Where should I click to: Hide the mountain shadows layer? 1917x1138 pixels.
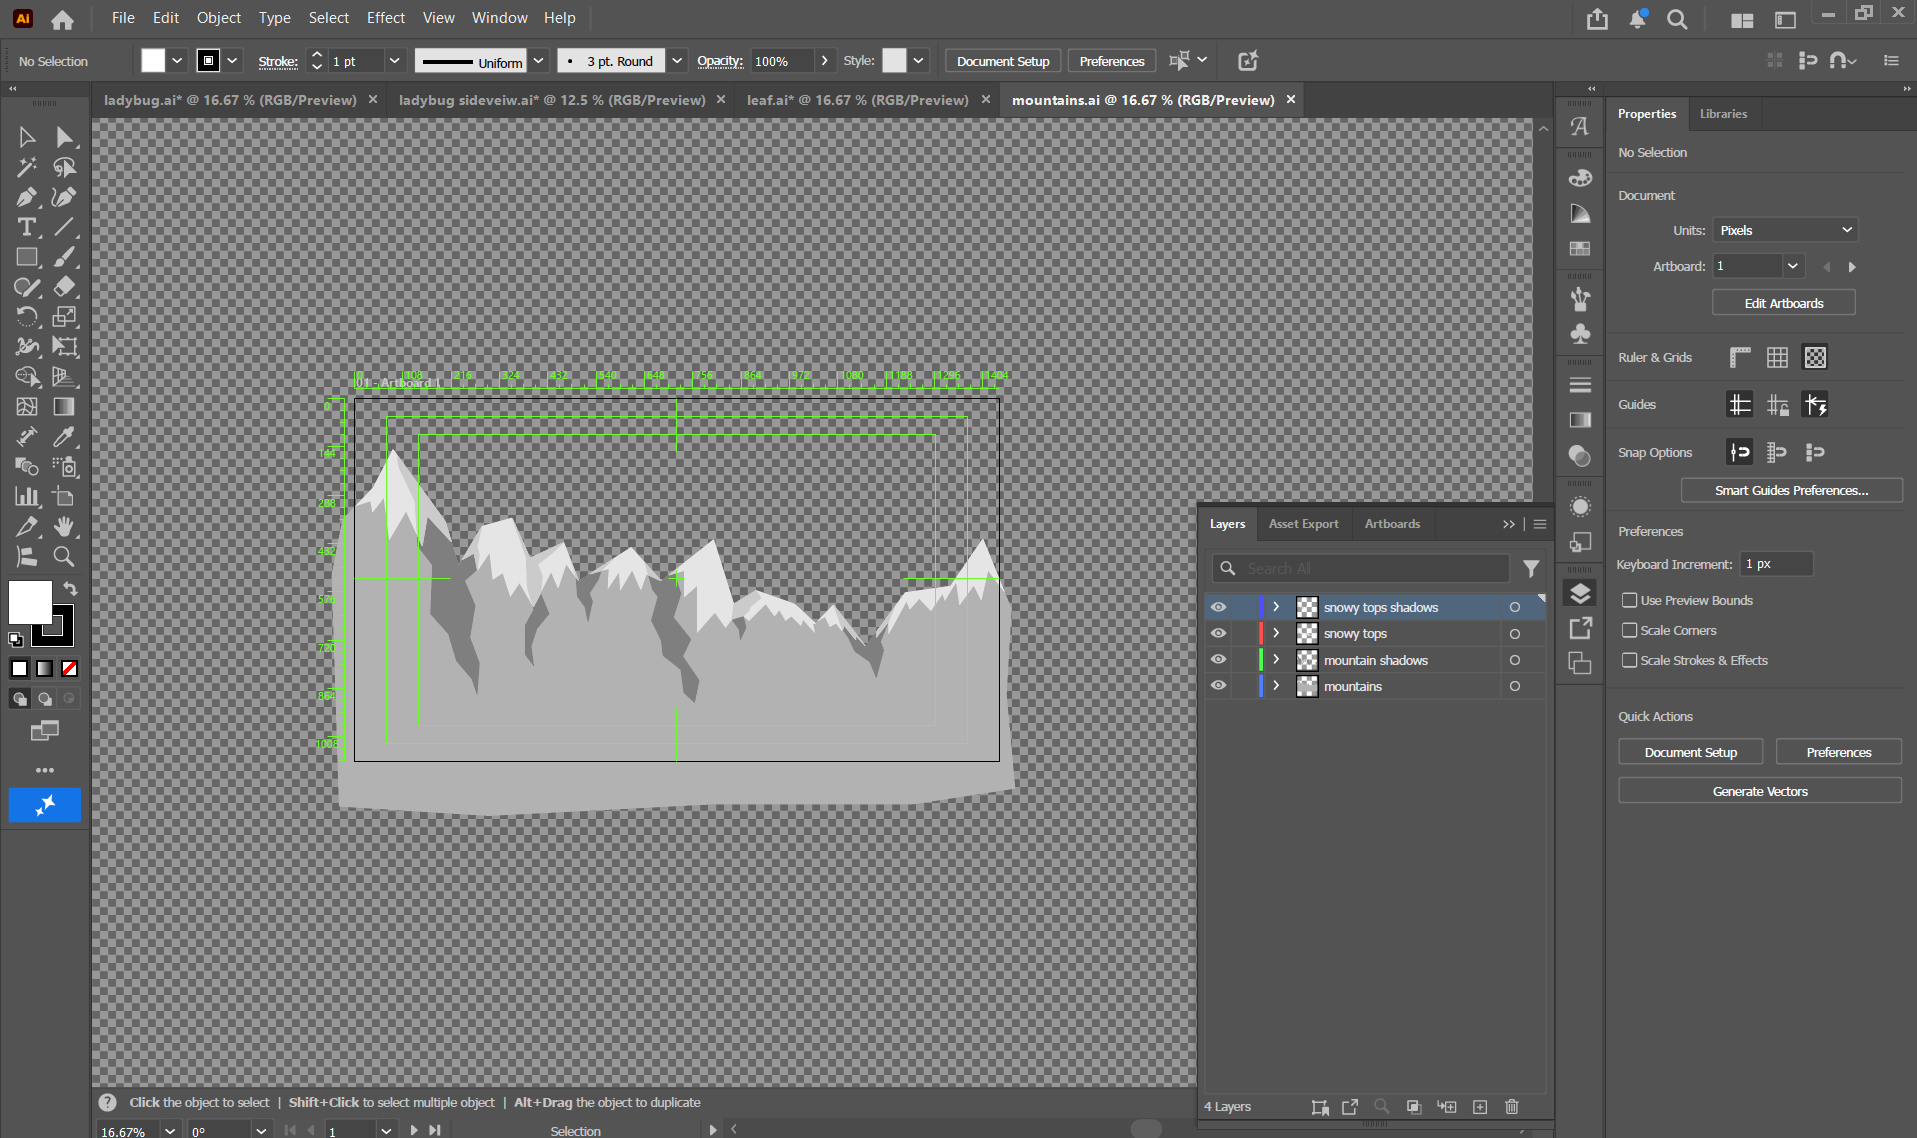[x=1218, y=660]
